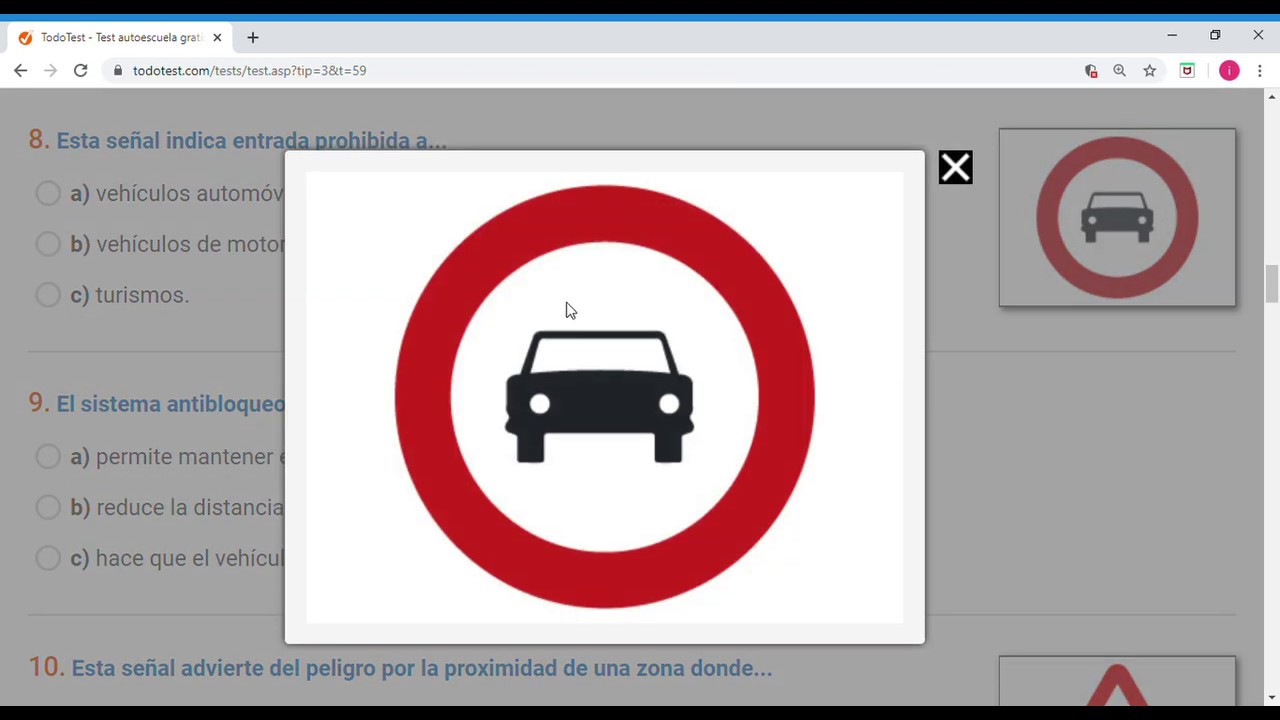
Task: Open the pink profile avatar
Action: (x=1229, y=71)
